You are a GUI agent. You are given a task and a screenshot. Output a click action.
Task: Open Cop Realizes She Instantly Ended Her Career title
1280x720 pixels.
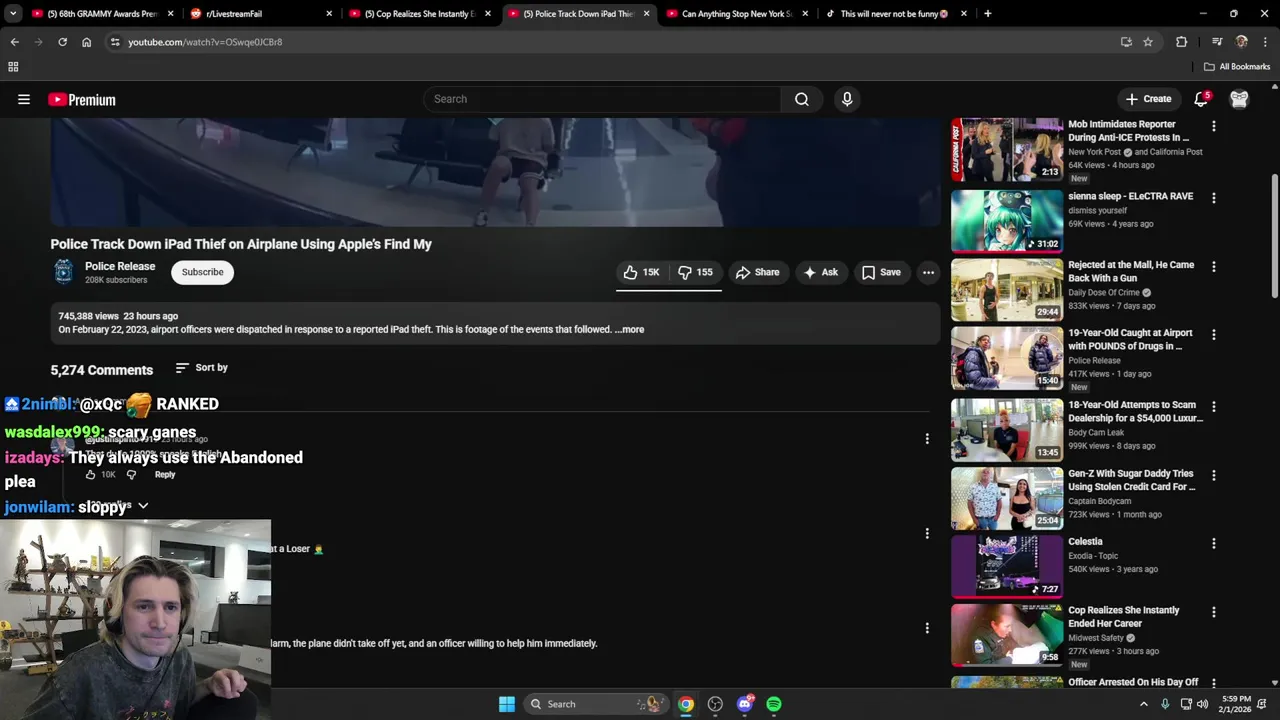point(1123,617)
